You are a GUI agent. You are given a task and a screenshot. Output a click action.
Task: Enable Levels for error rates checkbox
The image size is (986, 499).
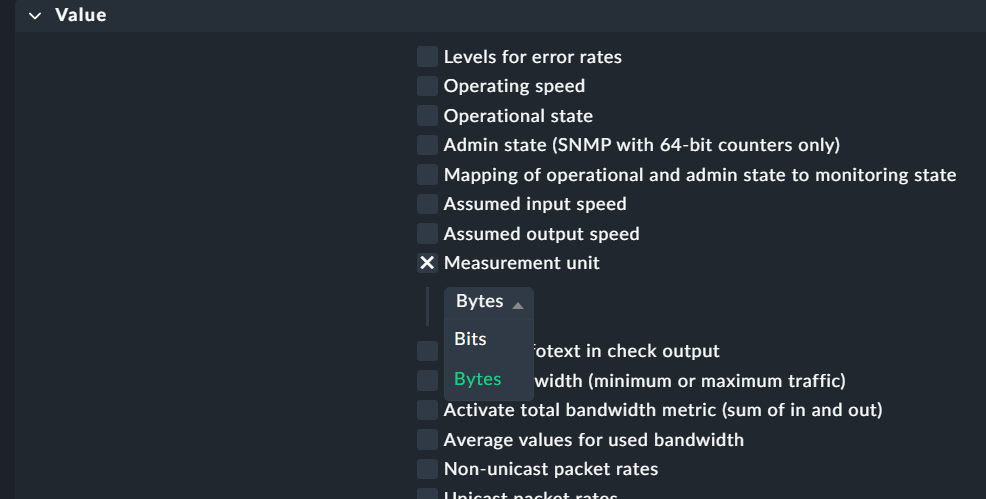pos(427,57)
